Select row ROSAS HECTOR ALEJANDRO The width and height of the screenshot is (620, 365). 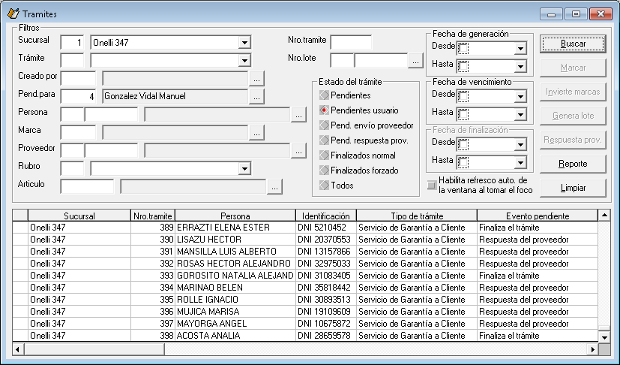[305, 264]
